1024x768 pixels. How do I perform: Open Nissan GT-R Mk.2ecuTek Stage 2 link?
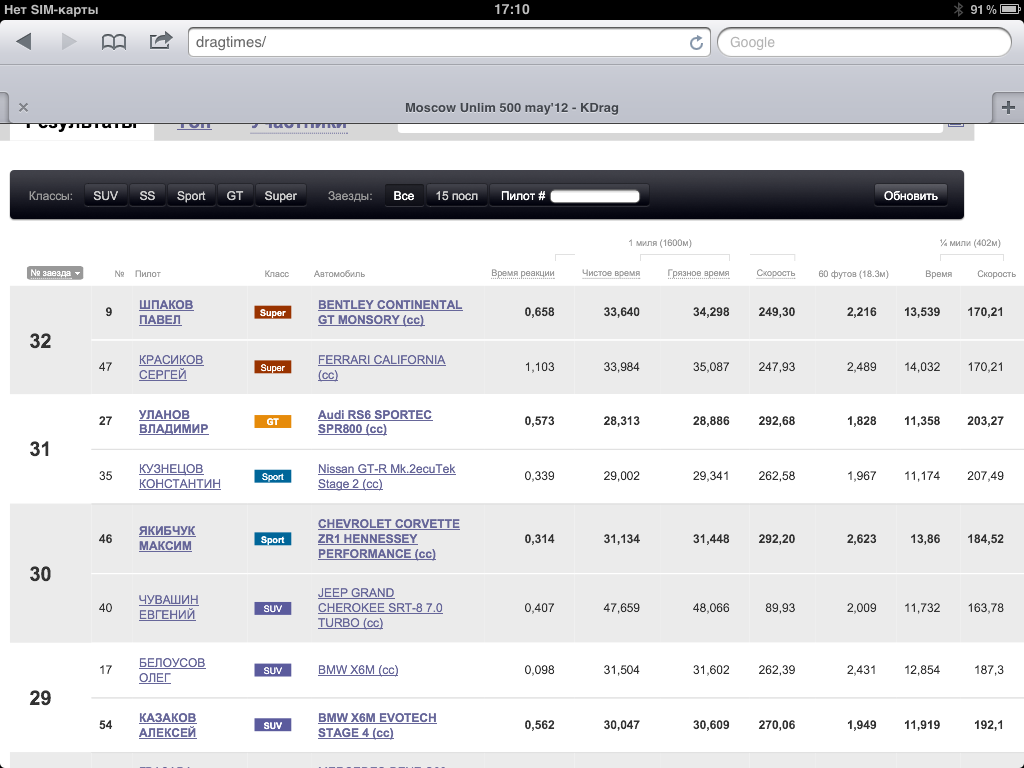(387, 476)
